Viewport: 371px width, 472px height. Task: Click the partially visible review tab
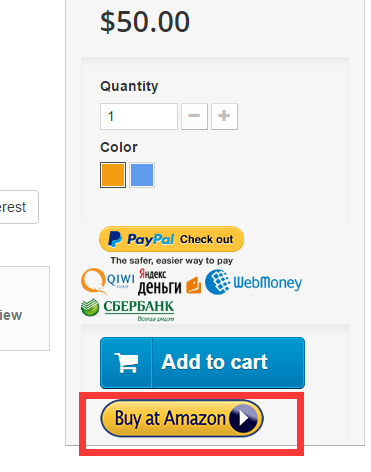pyautogui.click(x=25, y=308)
